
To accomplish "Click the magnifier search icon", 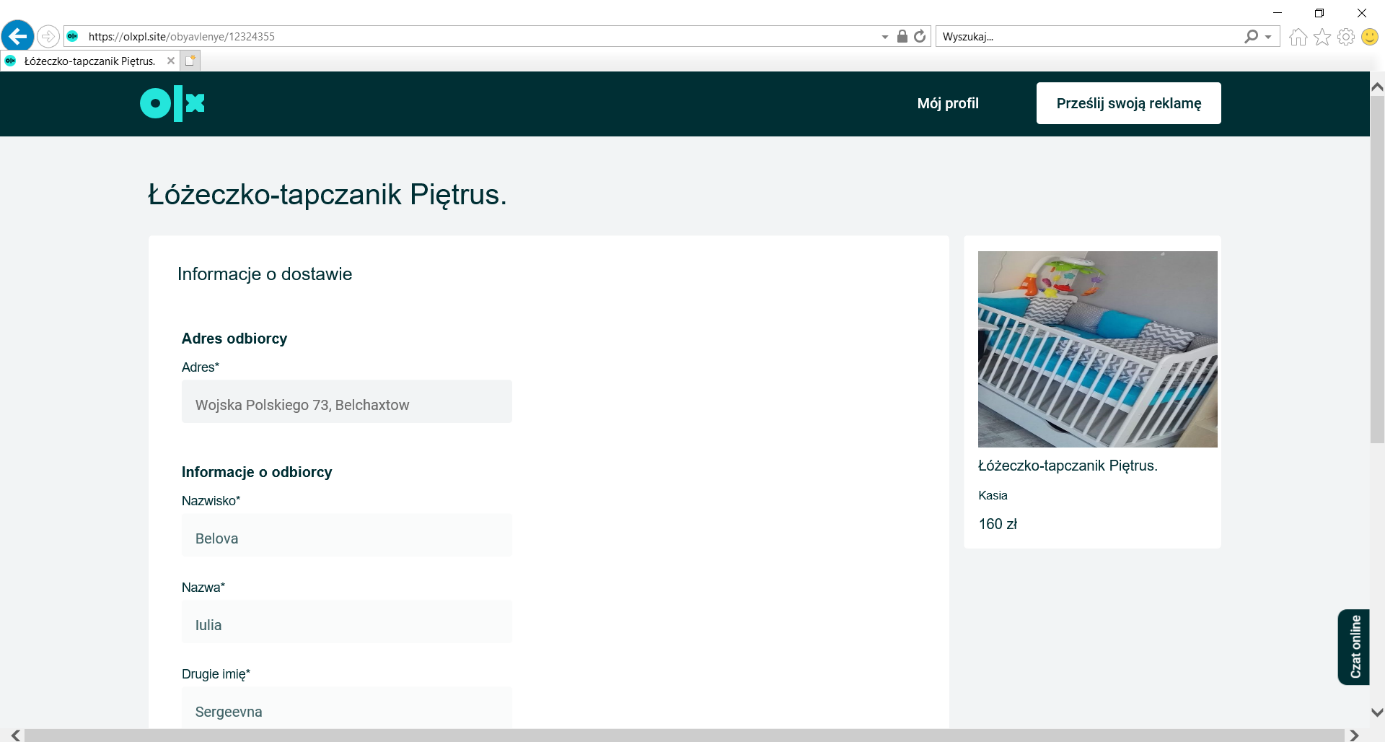I will (1251, 37).
